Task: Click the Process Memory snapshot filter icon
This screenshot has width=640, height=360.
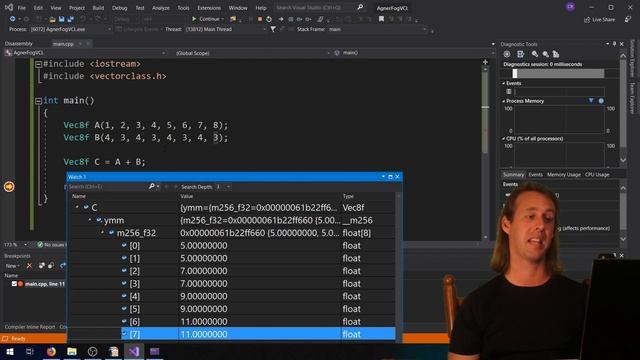Action: point(591,100)
